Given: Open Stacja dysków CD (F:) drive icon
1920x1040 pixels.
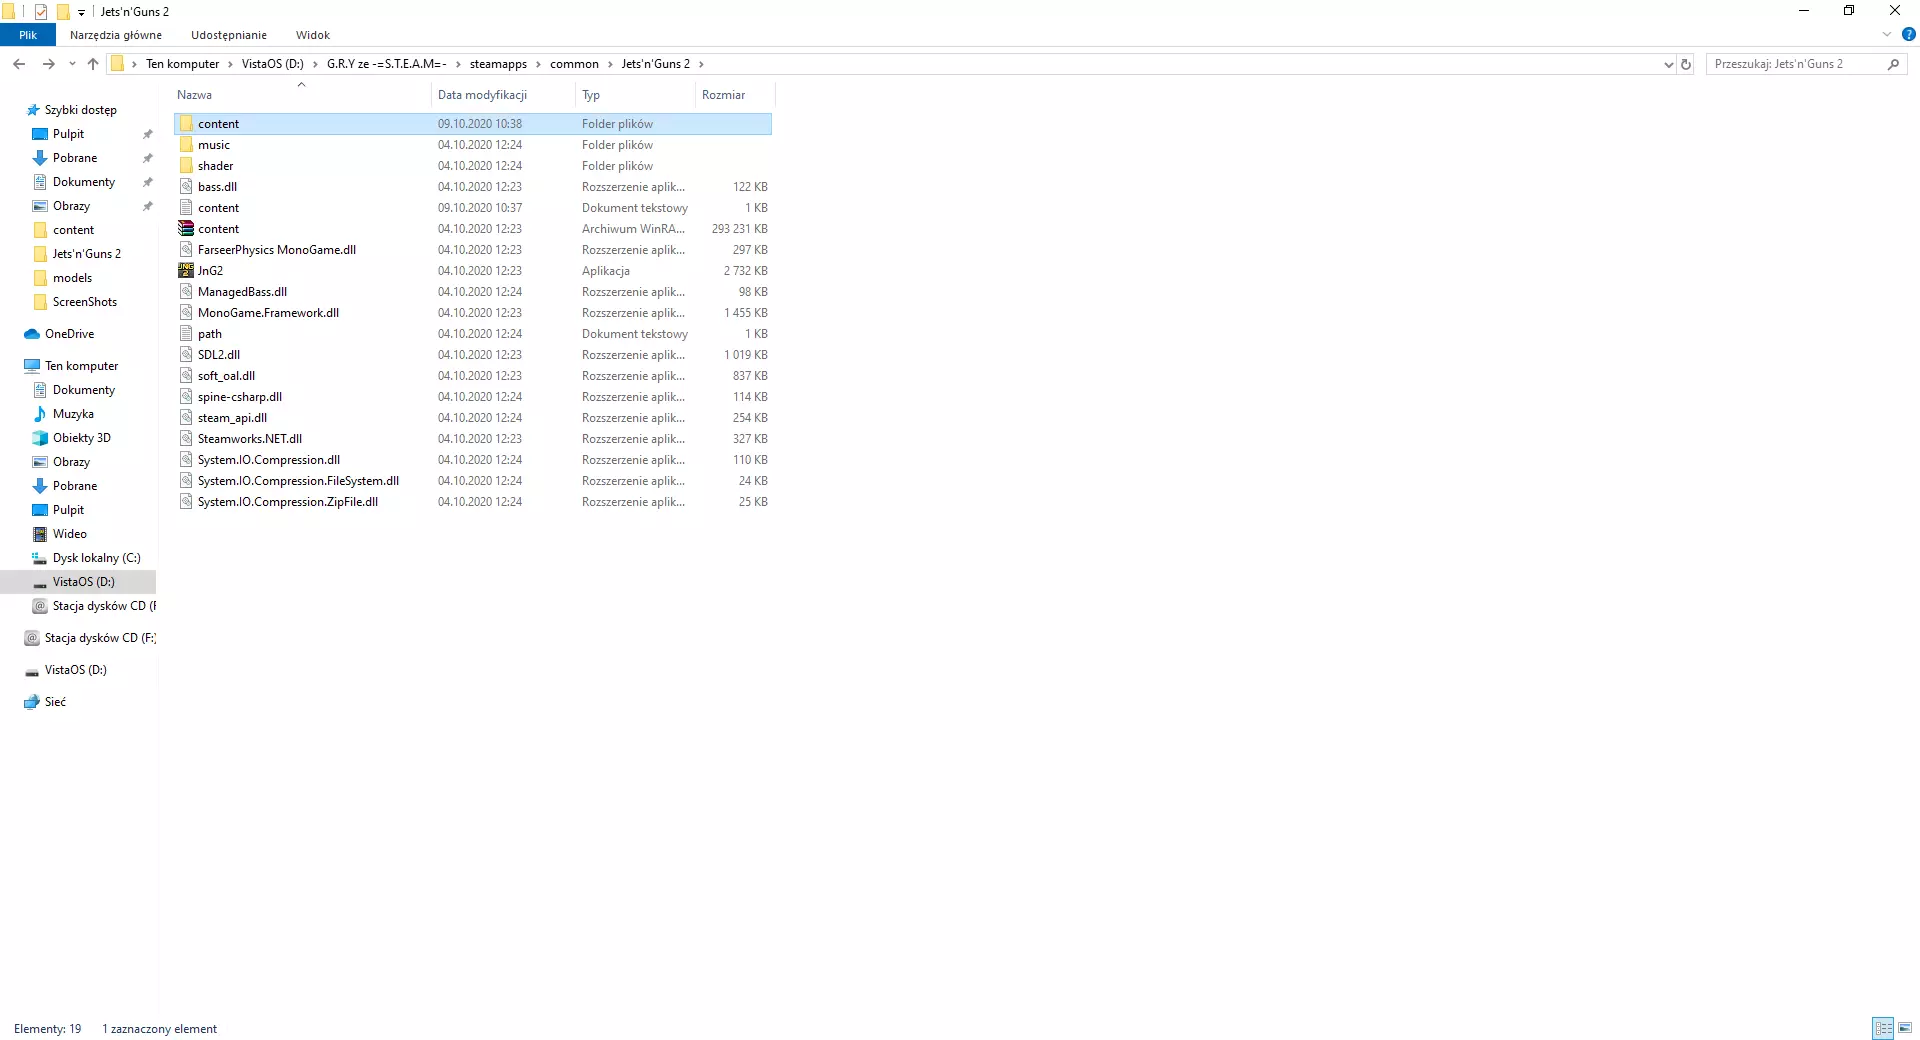Looking at the screenshot, I should pos(32,638).
